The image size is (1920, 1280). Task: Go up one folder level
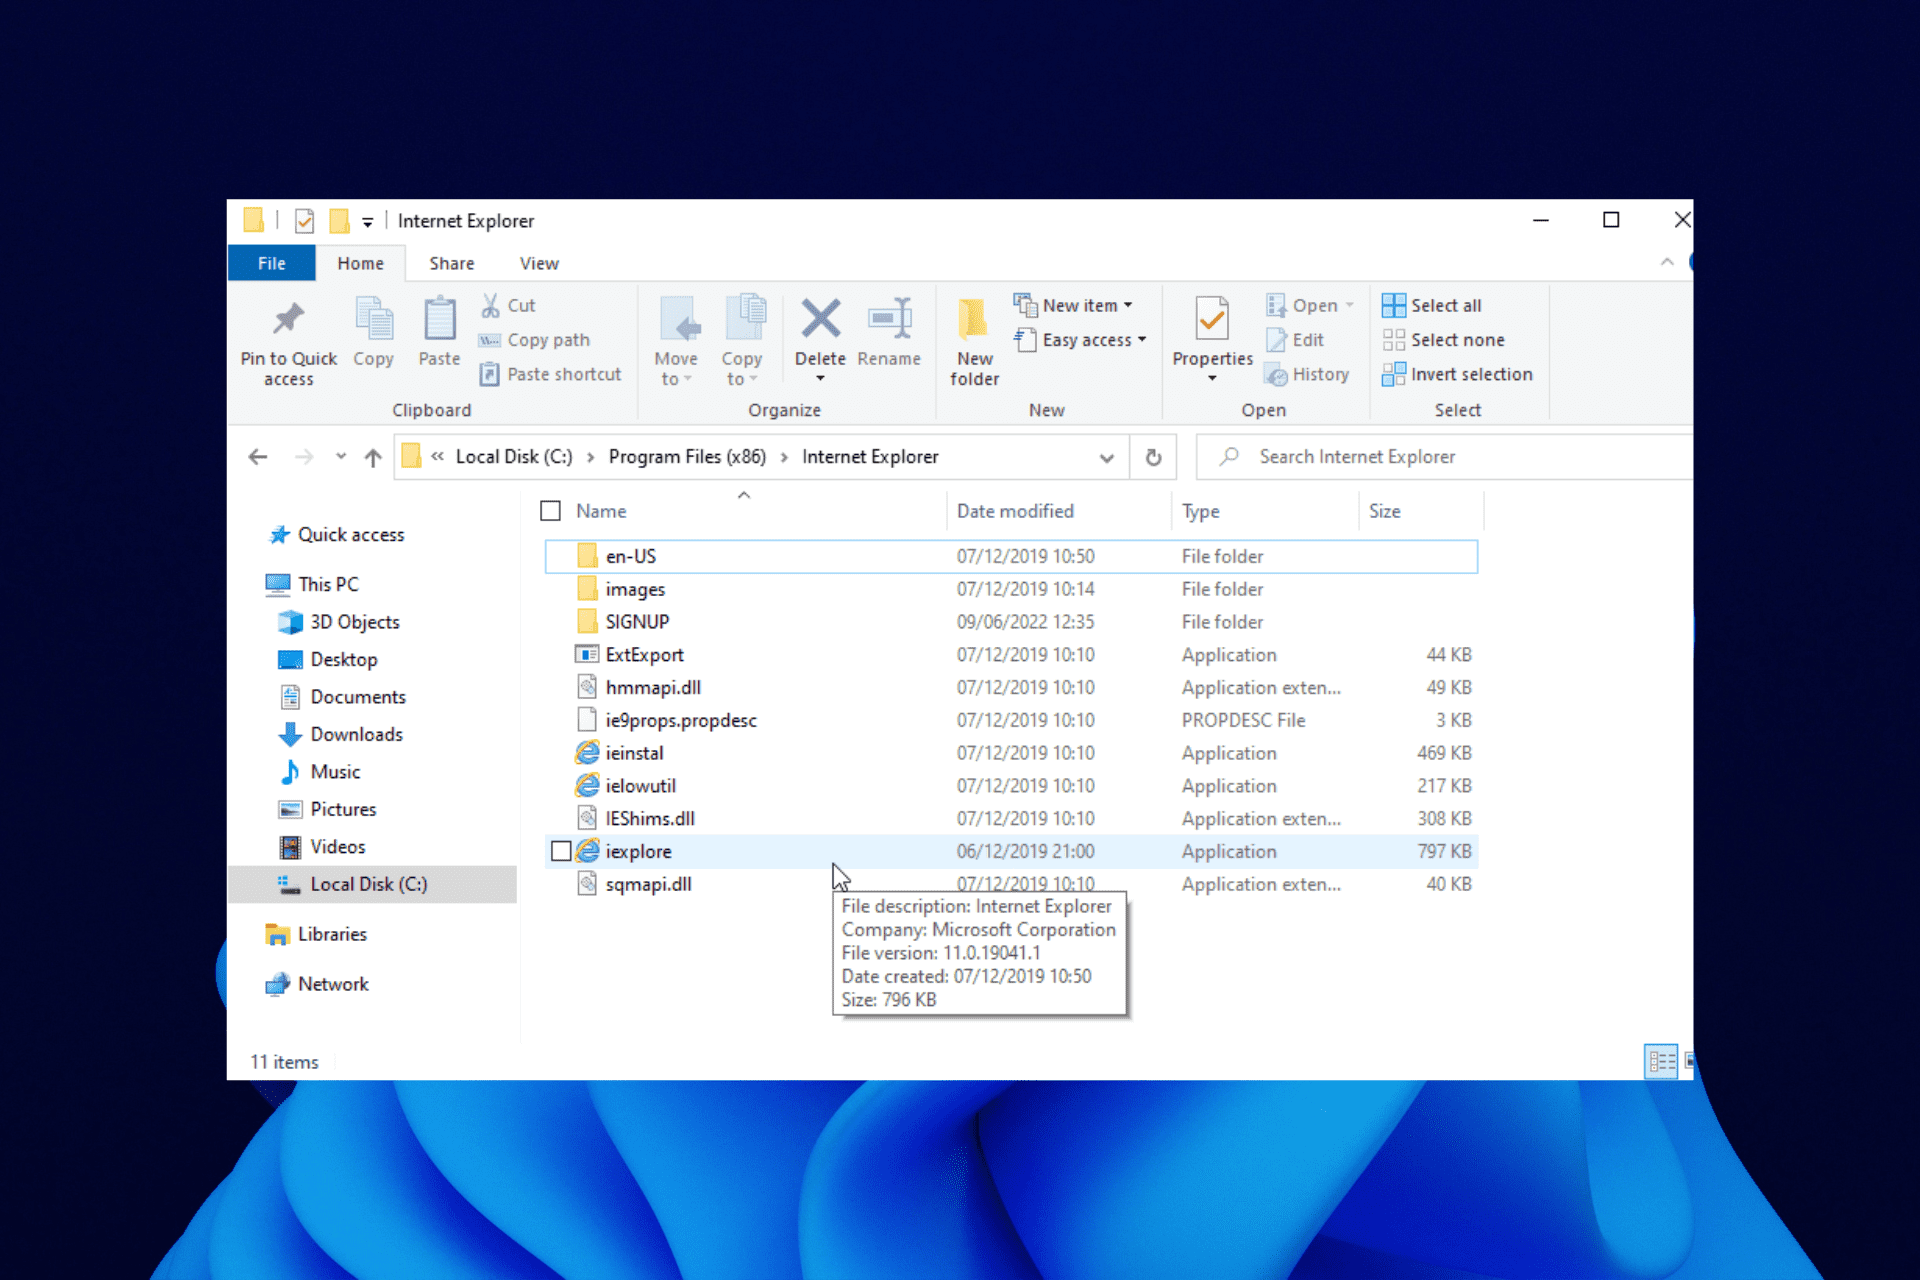coord(373,457)
